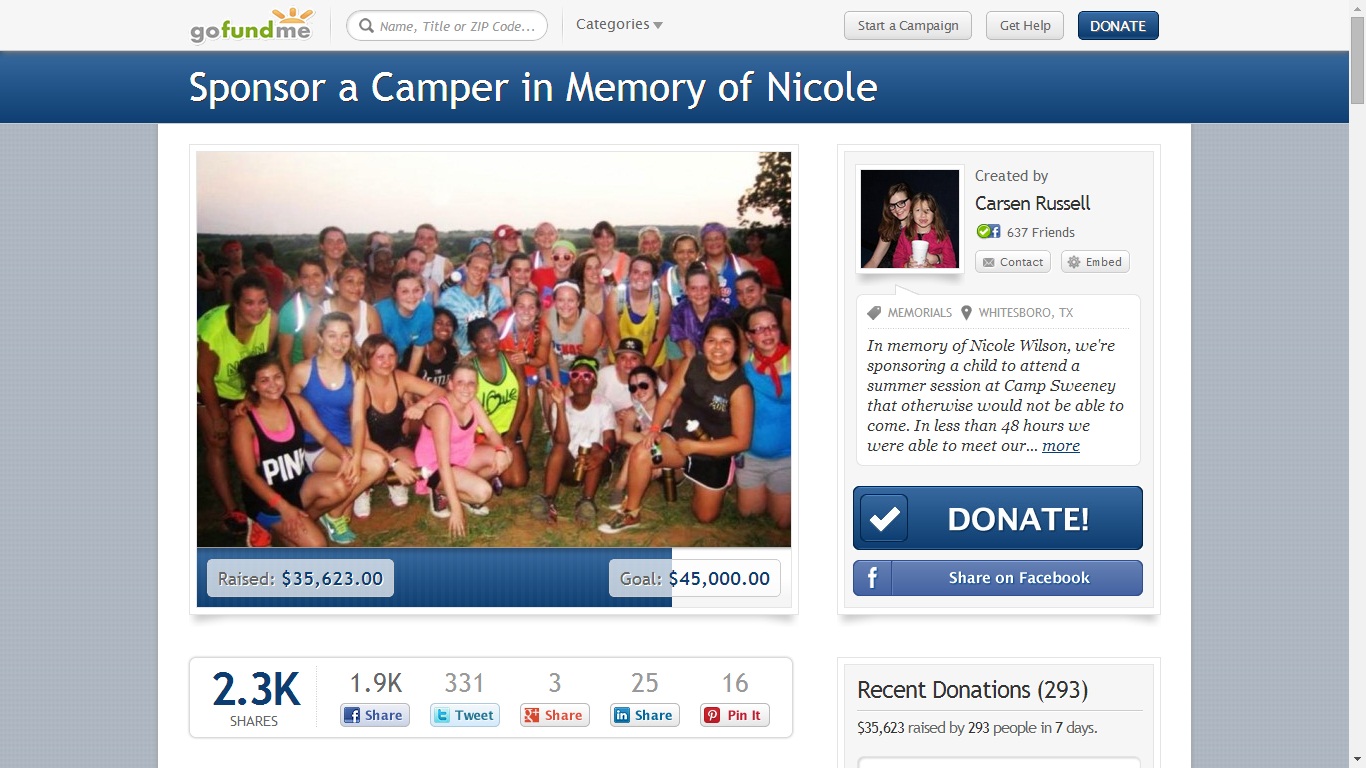The width and height of the screenshot is (1366, 768).
Task: Click the GoFundMe logo
Action: pyautogui.click(x=251, y=26)
